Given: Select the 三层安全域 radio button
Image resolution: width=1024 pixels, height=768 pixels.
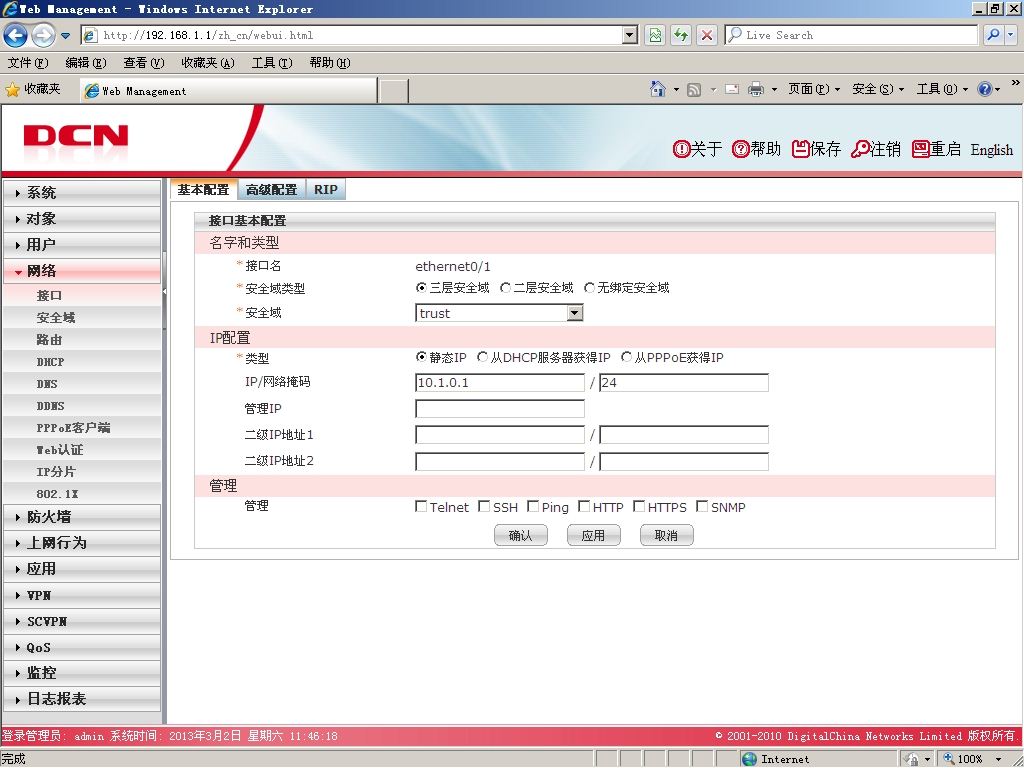Looking at the screenshot, I should click(421, 288).
